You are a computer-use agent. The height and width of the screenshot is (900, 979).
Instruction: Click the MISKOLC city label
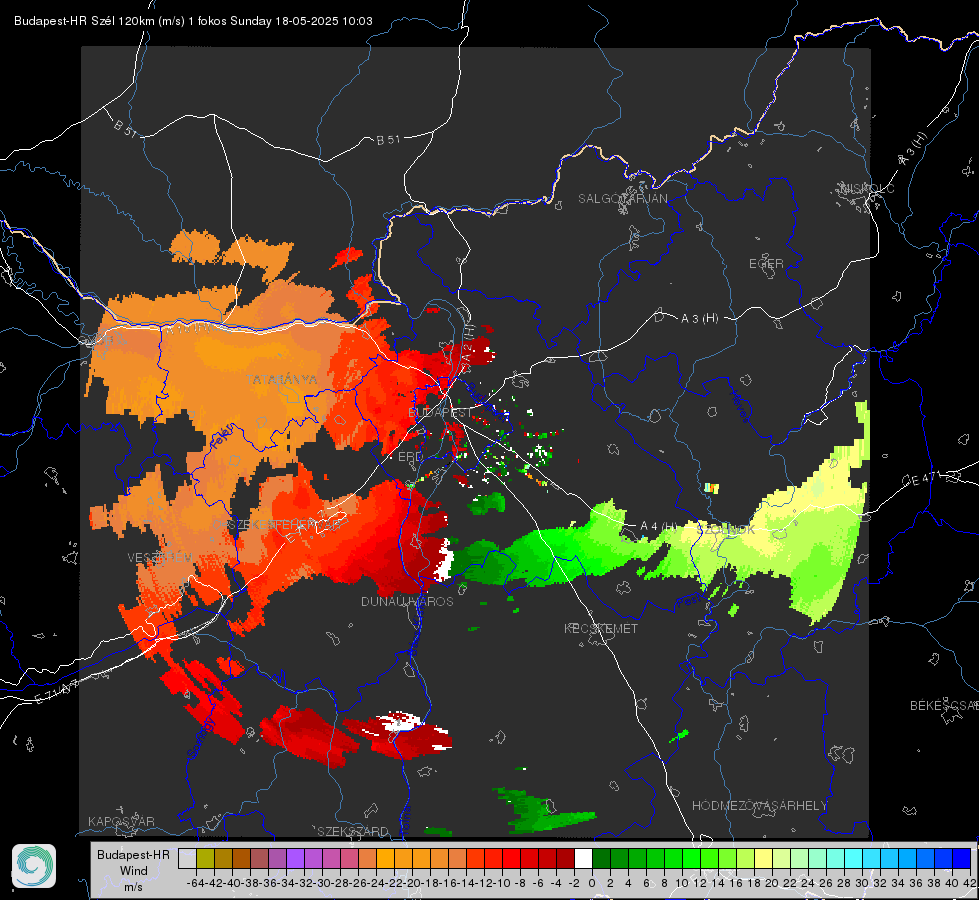click(868, 188)
